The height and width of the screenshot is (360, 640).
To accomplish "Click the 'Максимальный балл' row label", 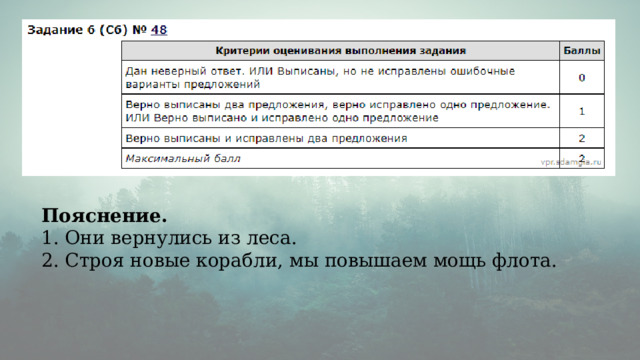I will (183, 158).
